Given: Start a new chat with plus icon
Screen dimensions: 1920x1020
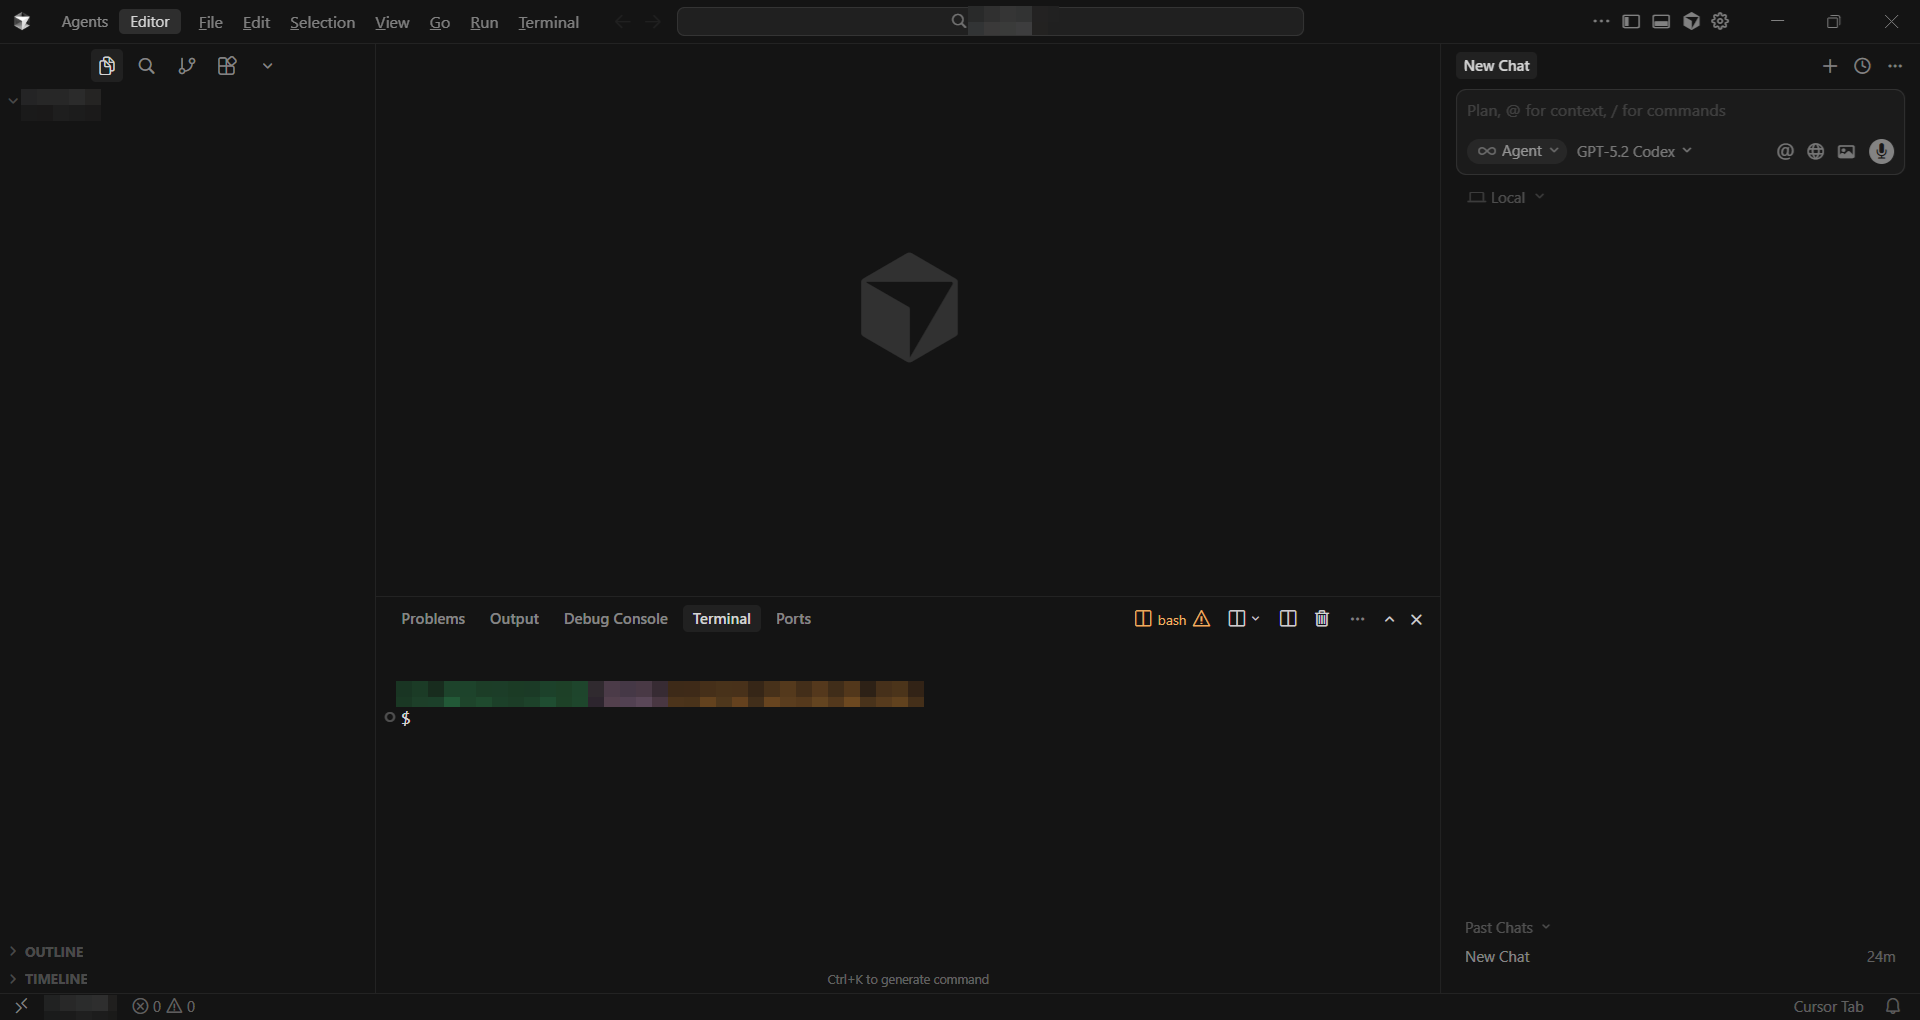Looking at the screenshot, I should pos(1830,66).
